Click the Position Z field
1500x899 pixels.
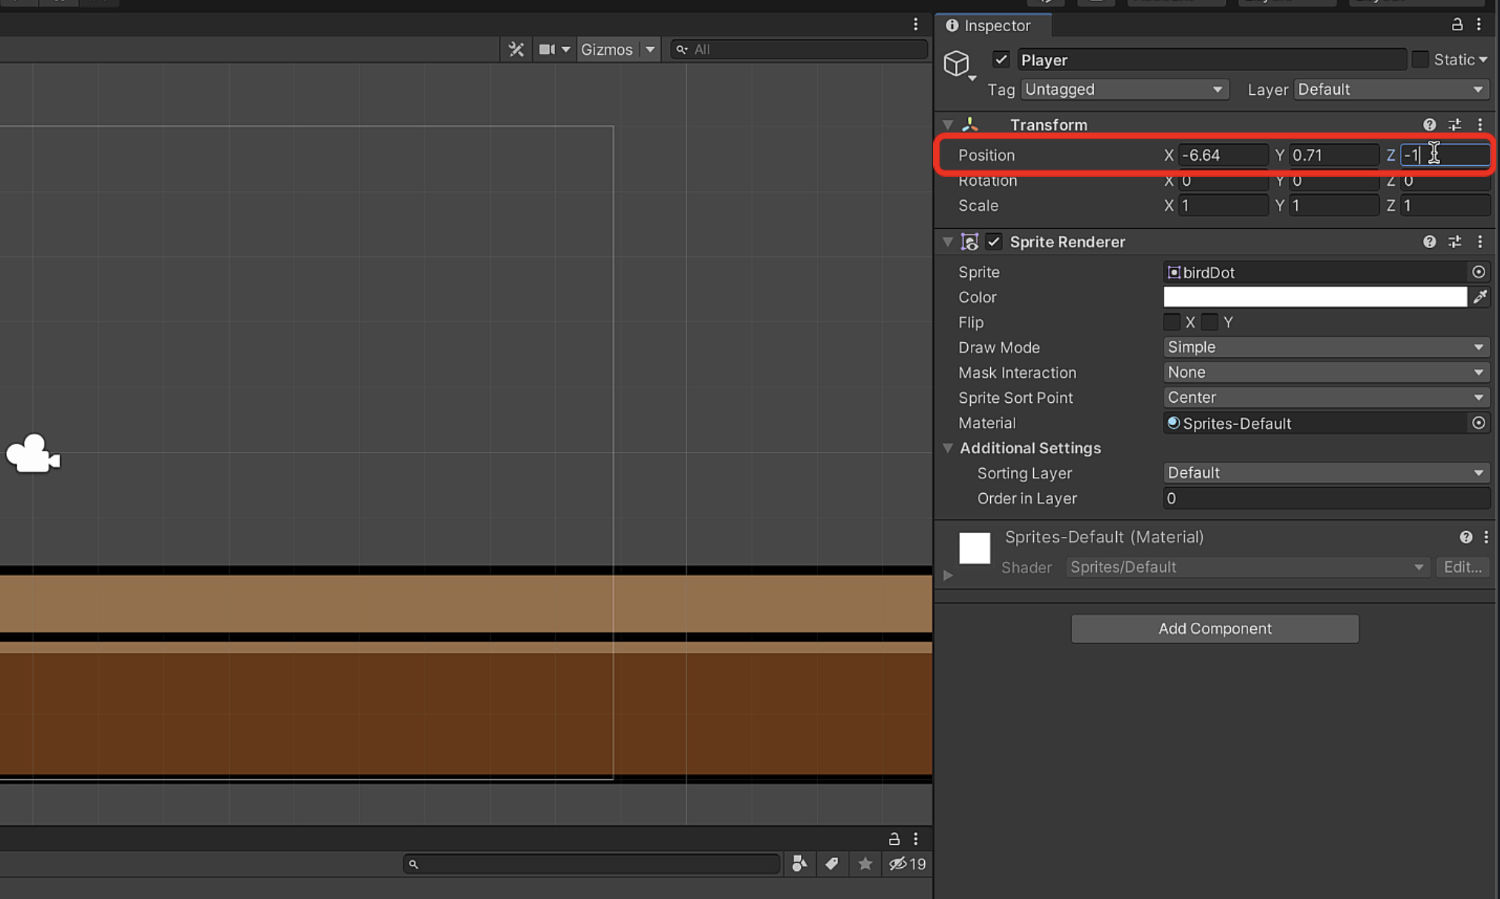[x=1445, y=155]
